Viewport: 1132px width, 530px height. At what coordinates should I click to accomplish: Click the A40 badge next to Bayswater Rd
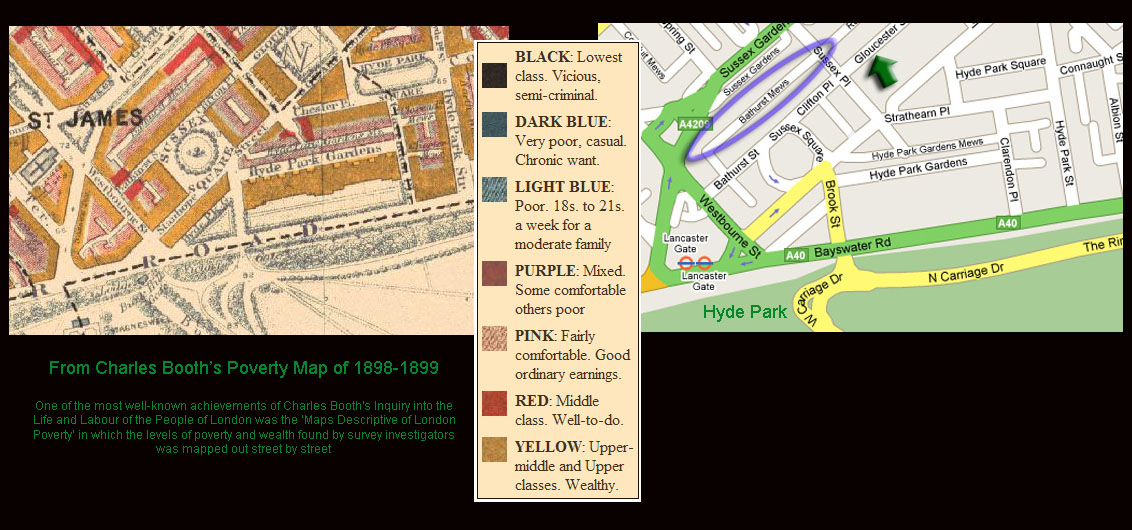click(796, 255)
